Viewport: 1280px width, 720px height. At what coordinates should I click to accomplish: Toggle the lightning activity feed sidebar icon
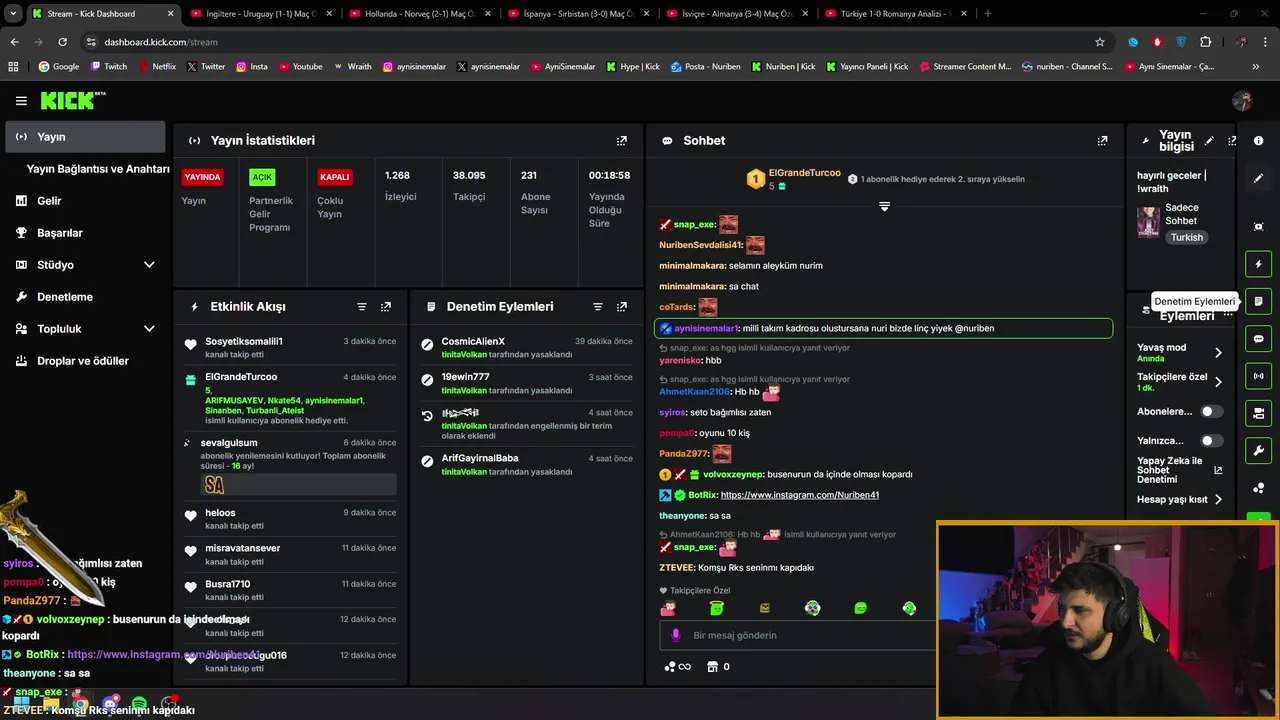pos(1259,264)
